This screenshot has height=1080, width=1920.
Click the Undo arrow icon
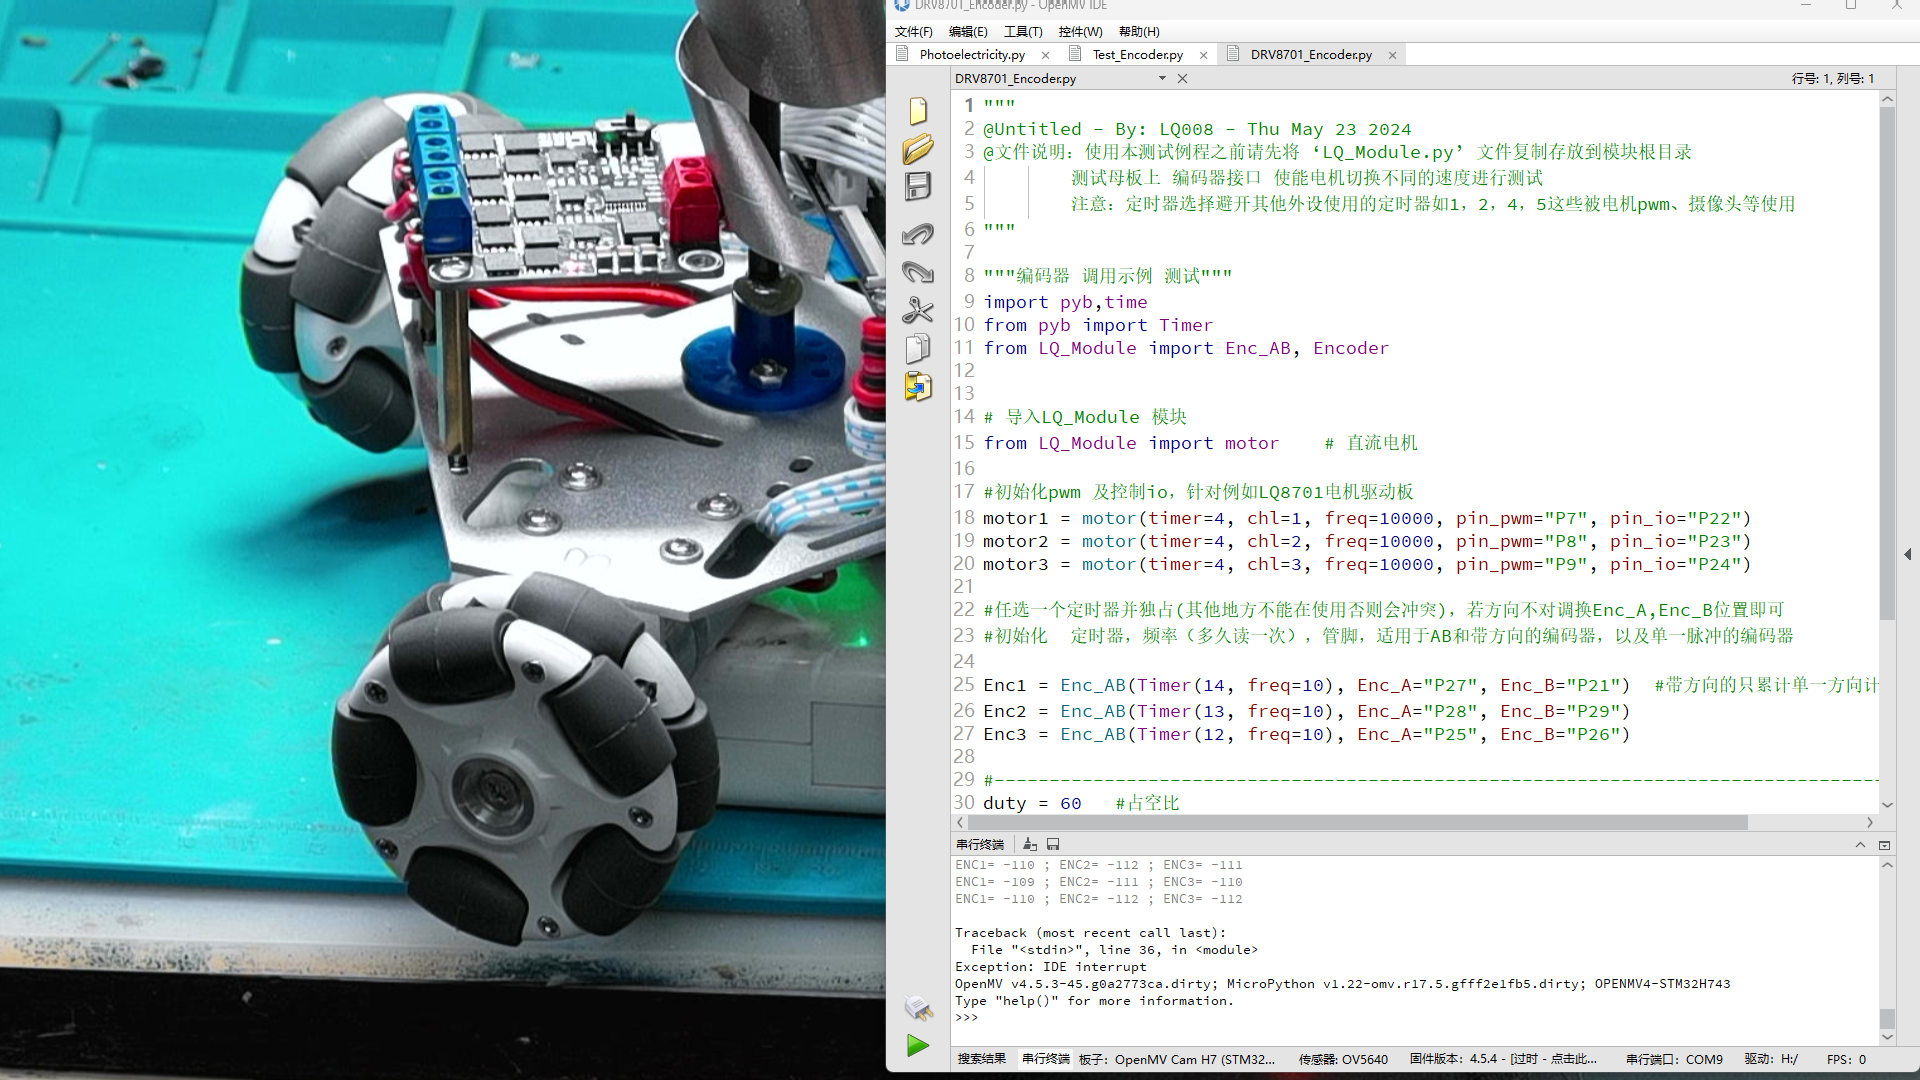tap(918, 234)
